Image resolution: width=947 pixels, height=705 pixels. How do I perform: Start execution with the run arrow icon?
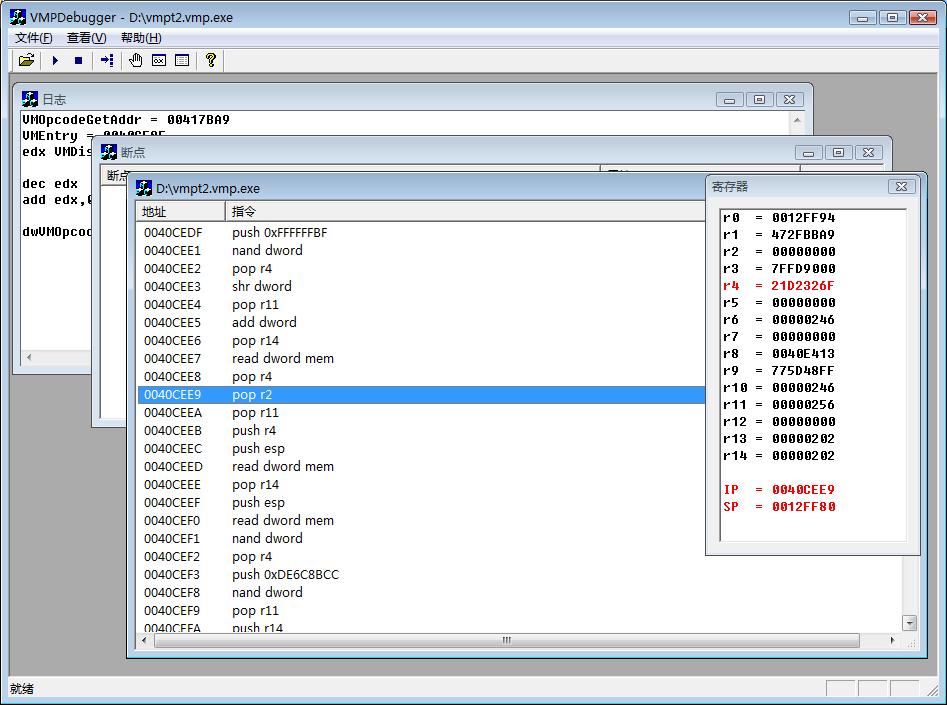click(55, 60)
